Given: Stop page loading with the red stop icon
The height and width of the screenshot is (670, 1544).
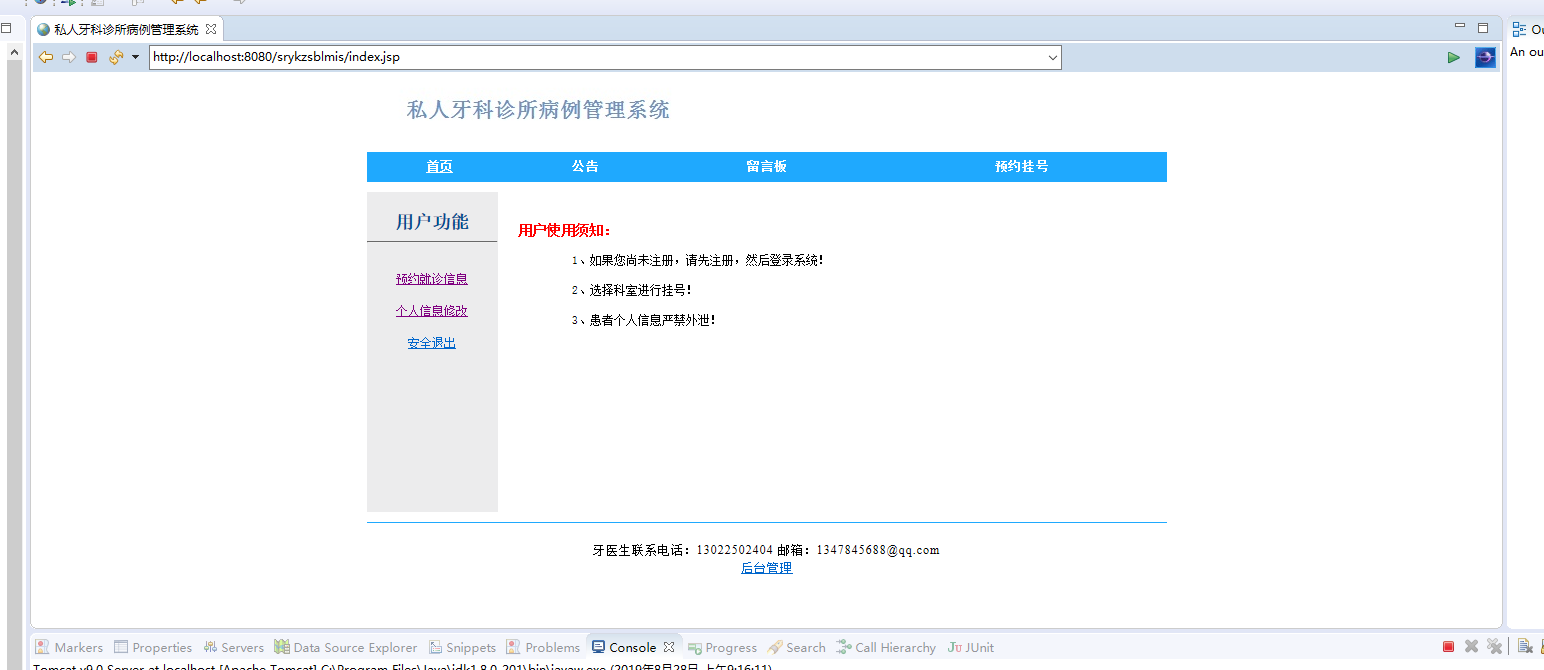Looking at the screenshot, I should tap(91, 57).
